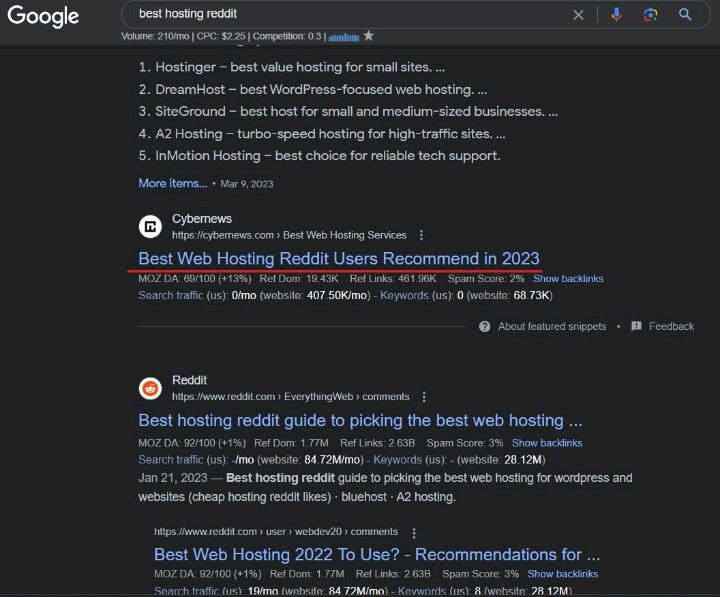Click the 'Jan 21, 2023' result snippet text
This screenshot has width=720, height=597.
point(385,487)
